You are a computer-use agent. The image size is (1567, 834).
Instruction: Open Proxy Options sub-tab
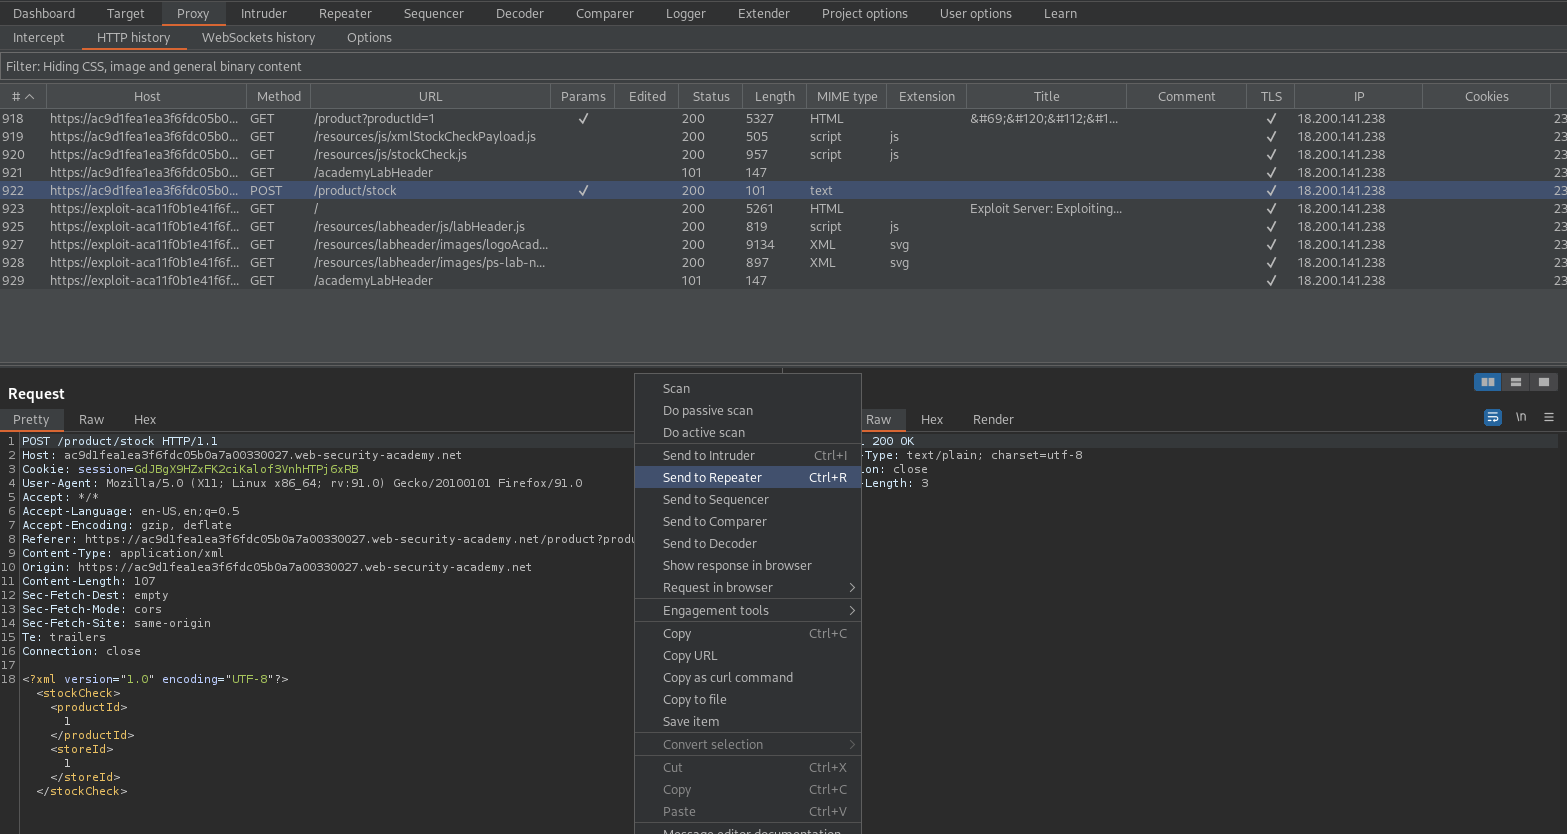(x=369, y=37)
